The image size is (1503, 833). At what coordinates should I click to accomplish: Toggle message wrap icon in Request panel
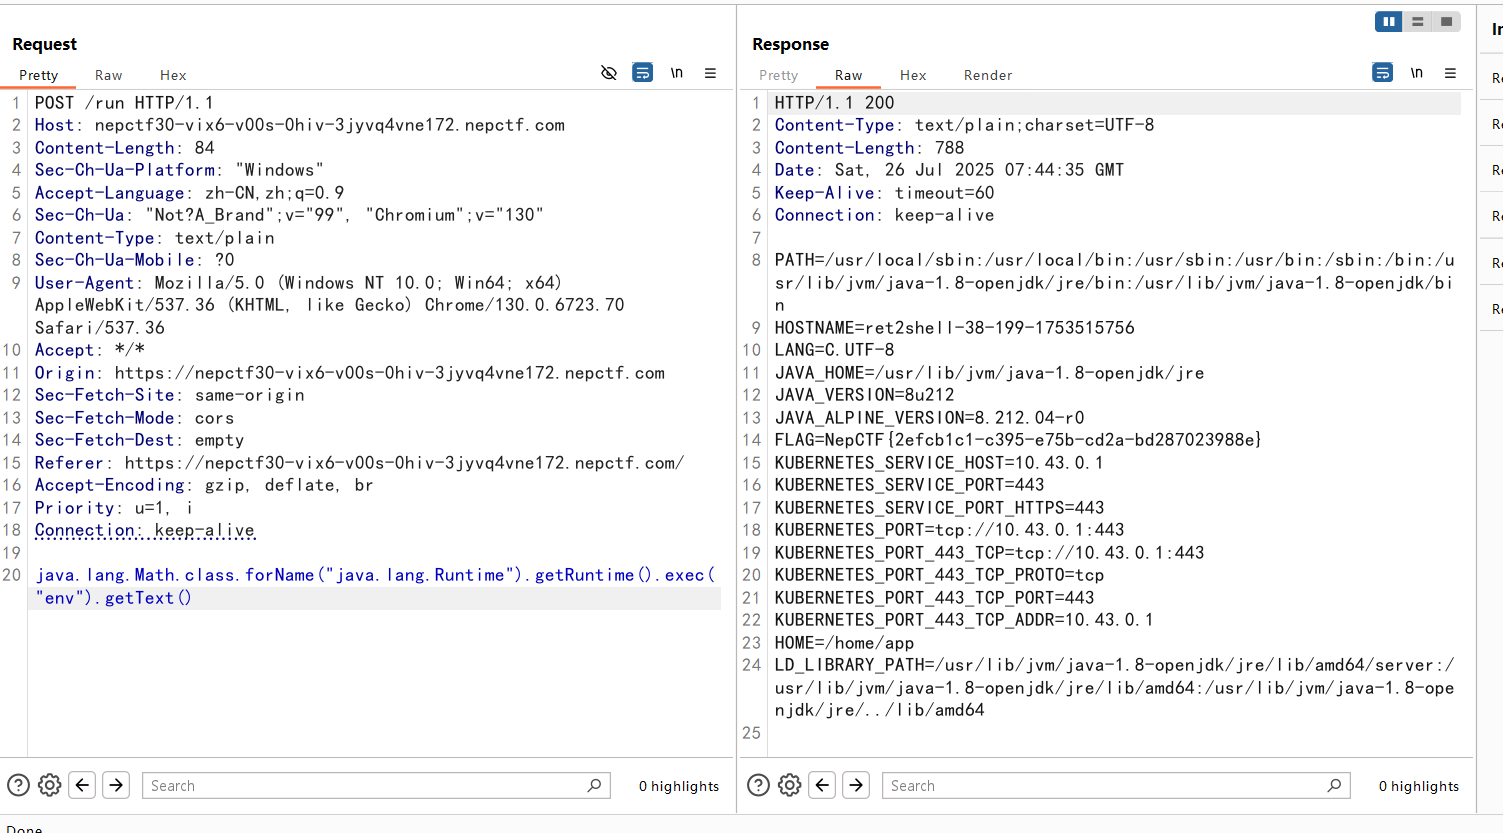643,73
